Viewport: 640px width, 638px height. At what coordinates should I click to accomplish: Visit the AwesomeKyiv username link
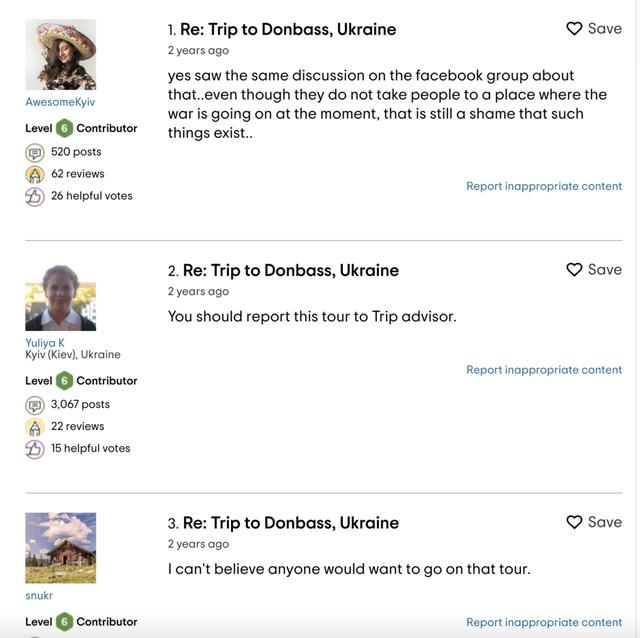point(60,102)
